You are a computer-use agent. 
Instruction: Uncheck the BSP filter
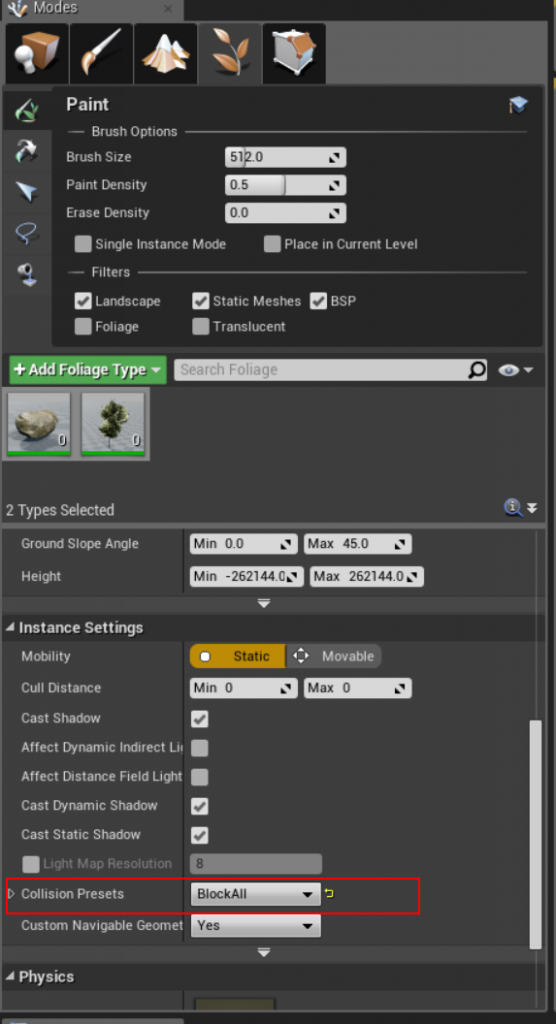pyautogui.click(x=318, y=301)
